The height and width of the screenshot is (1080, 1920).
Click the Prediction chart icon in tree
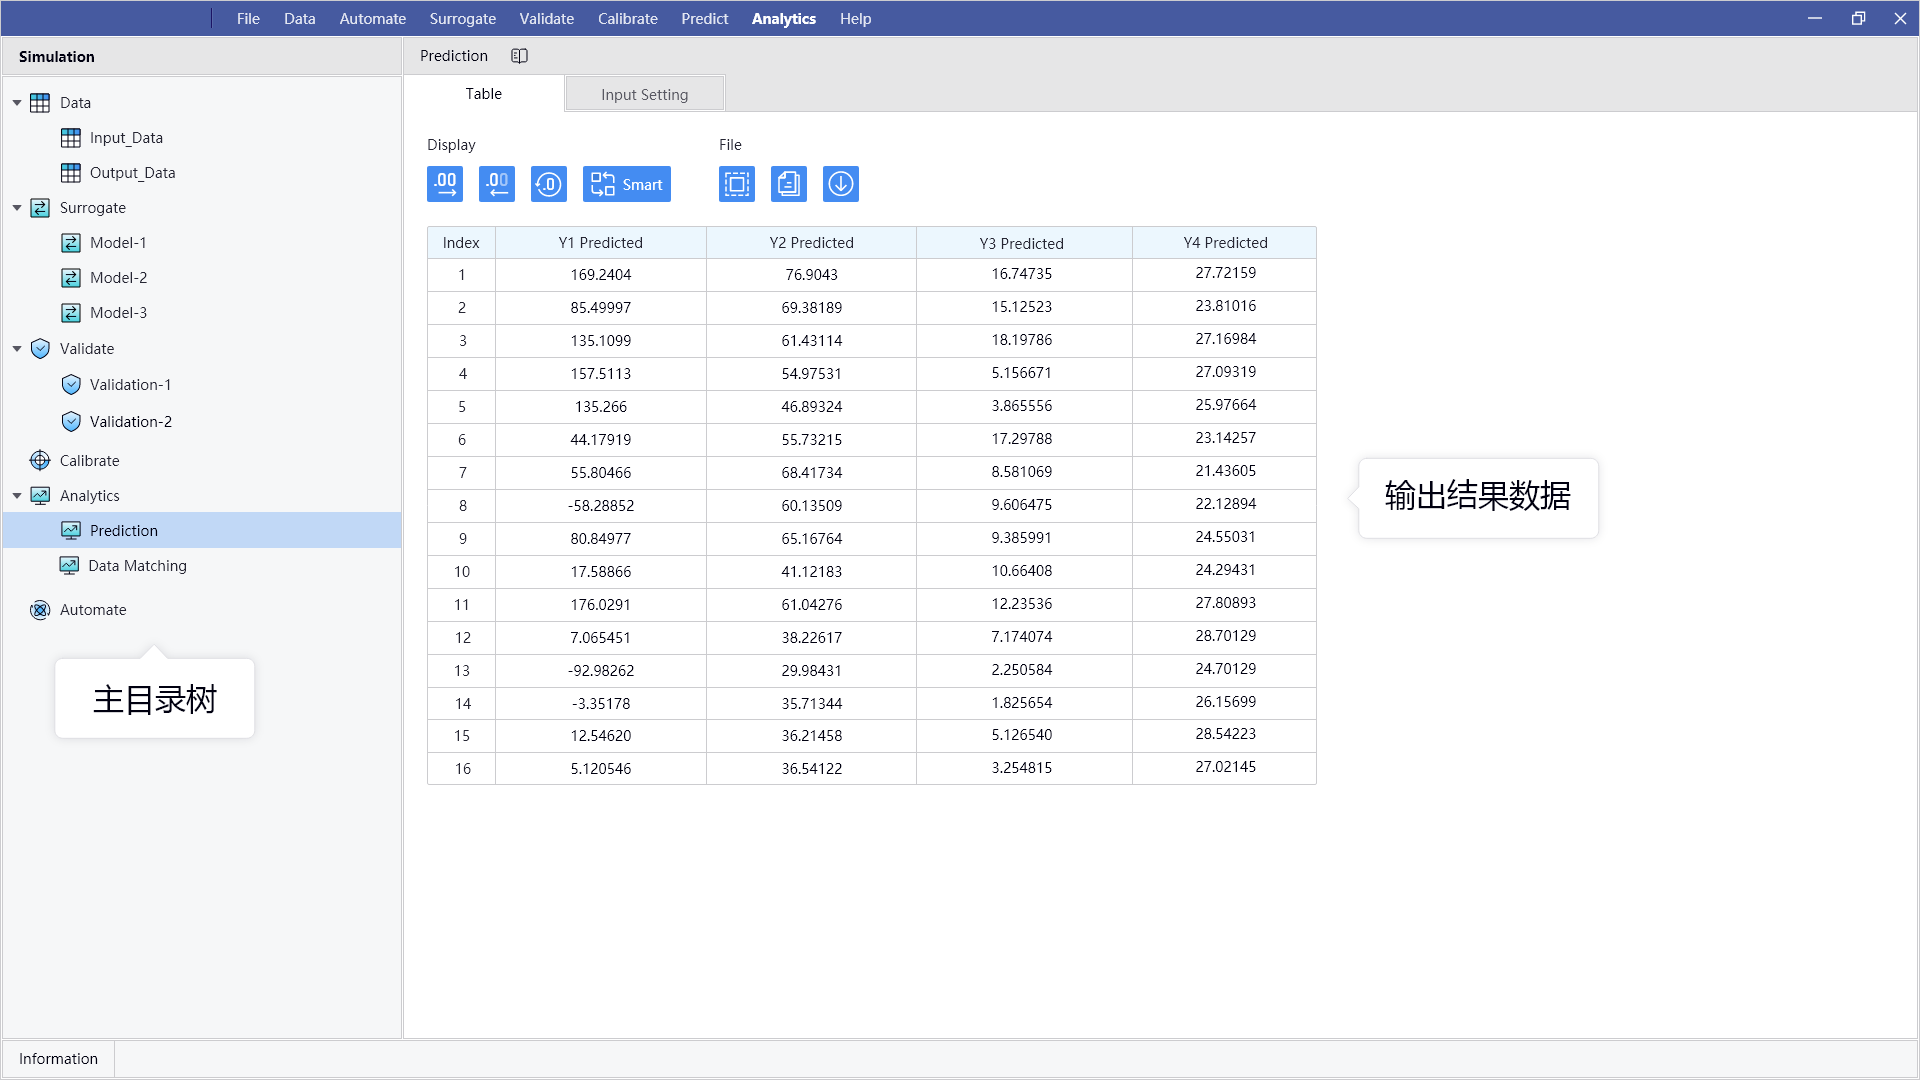pyautogui.click(x=71, y=531)
